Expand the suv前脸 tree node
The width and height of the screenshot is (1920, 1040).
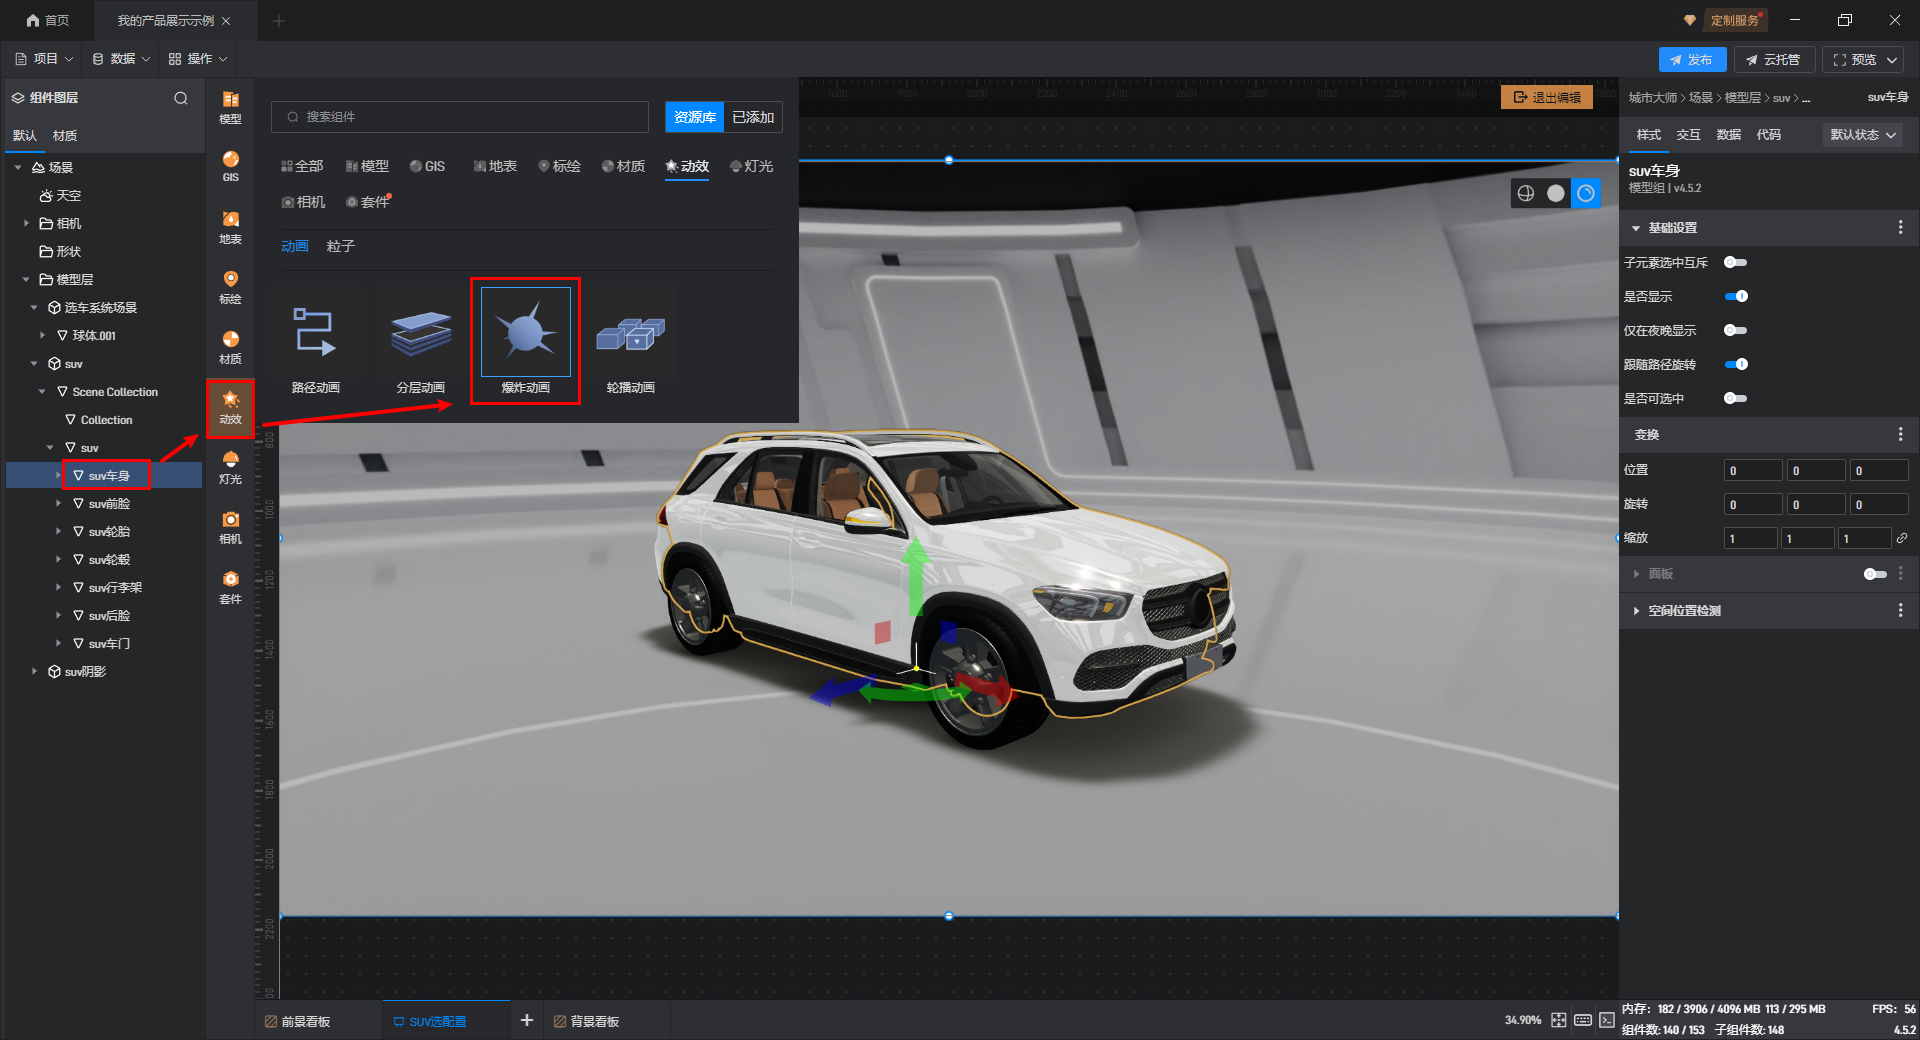click(58, 503)
